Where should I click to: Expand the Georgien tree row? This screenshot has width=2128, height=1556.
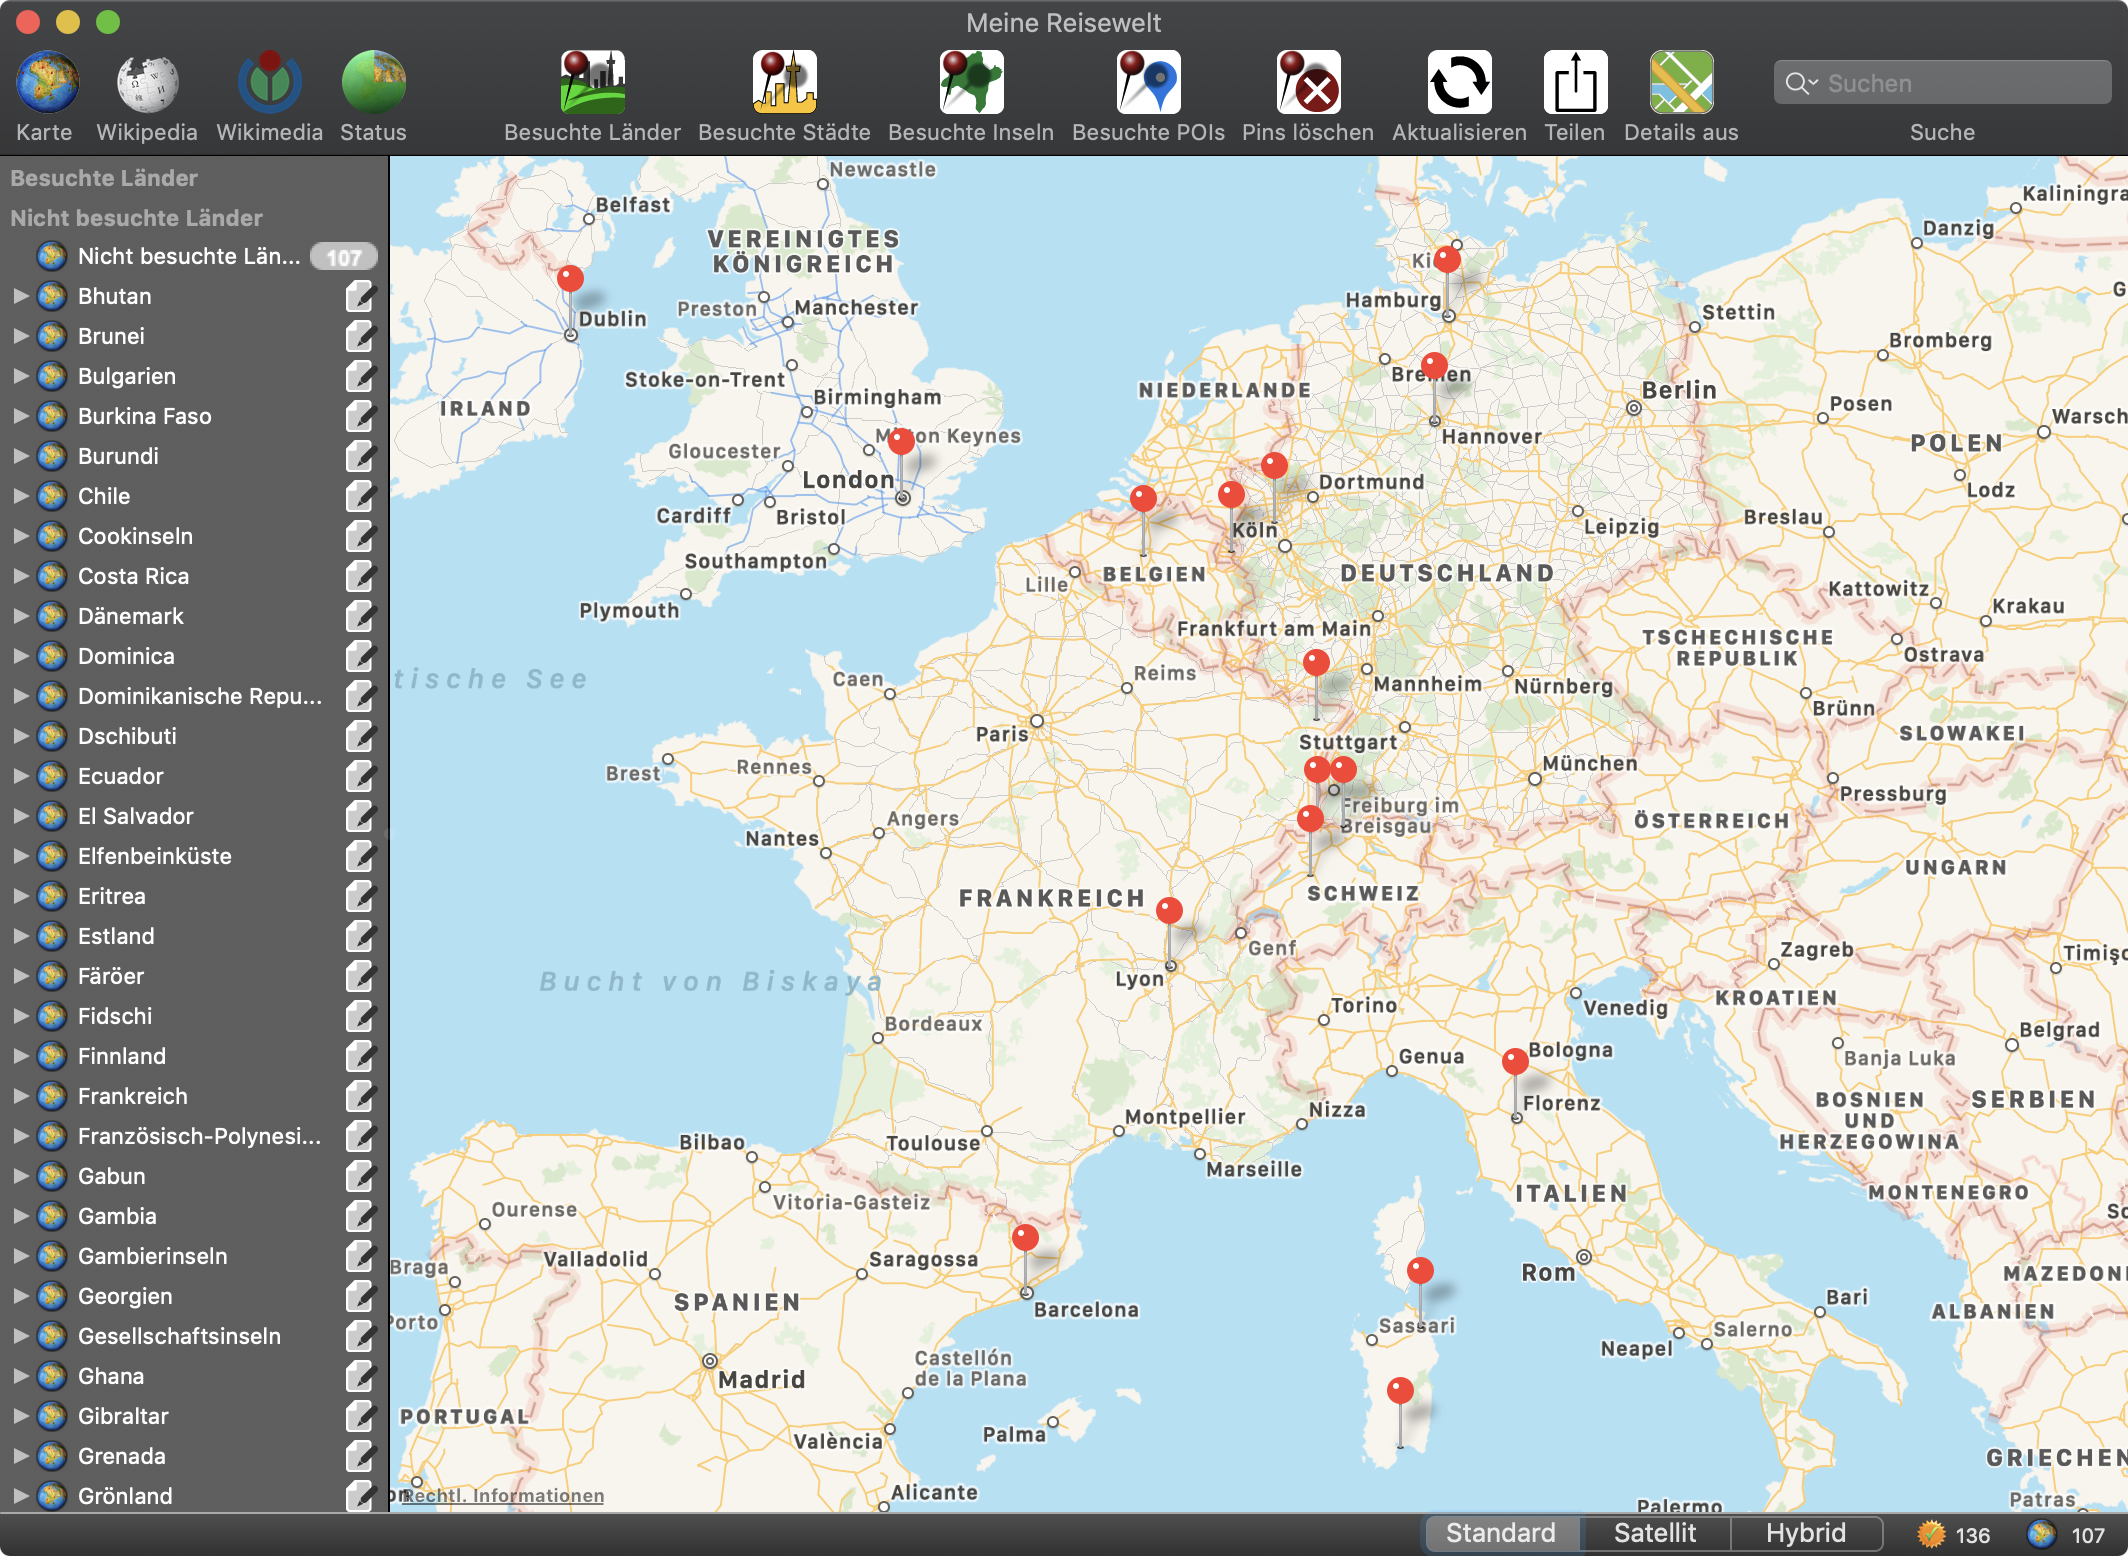(21, 1296)
